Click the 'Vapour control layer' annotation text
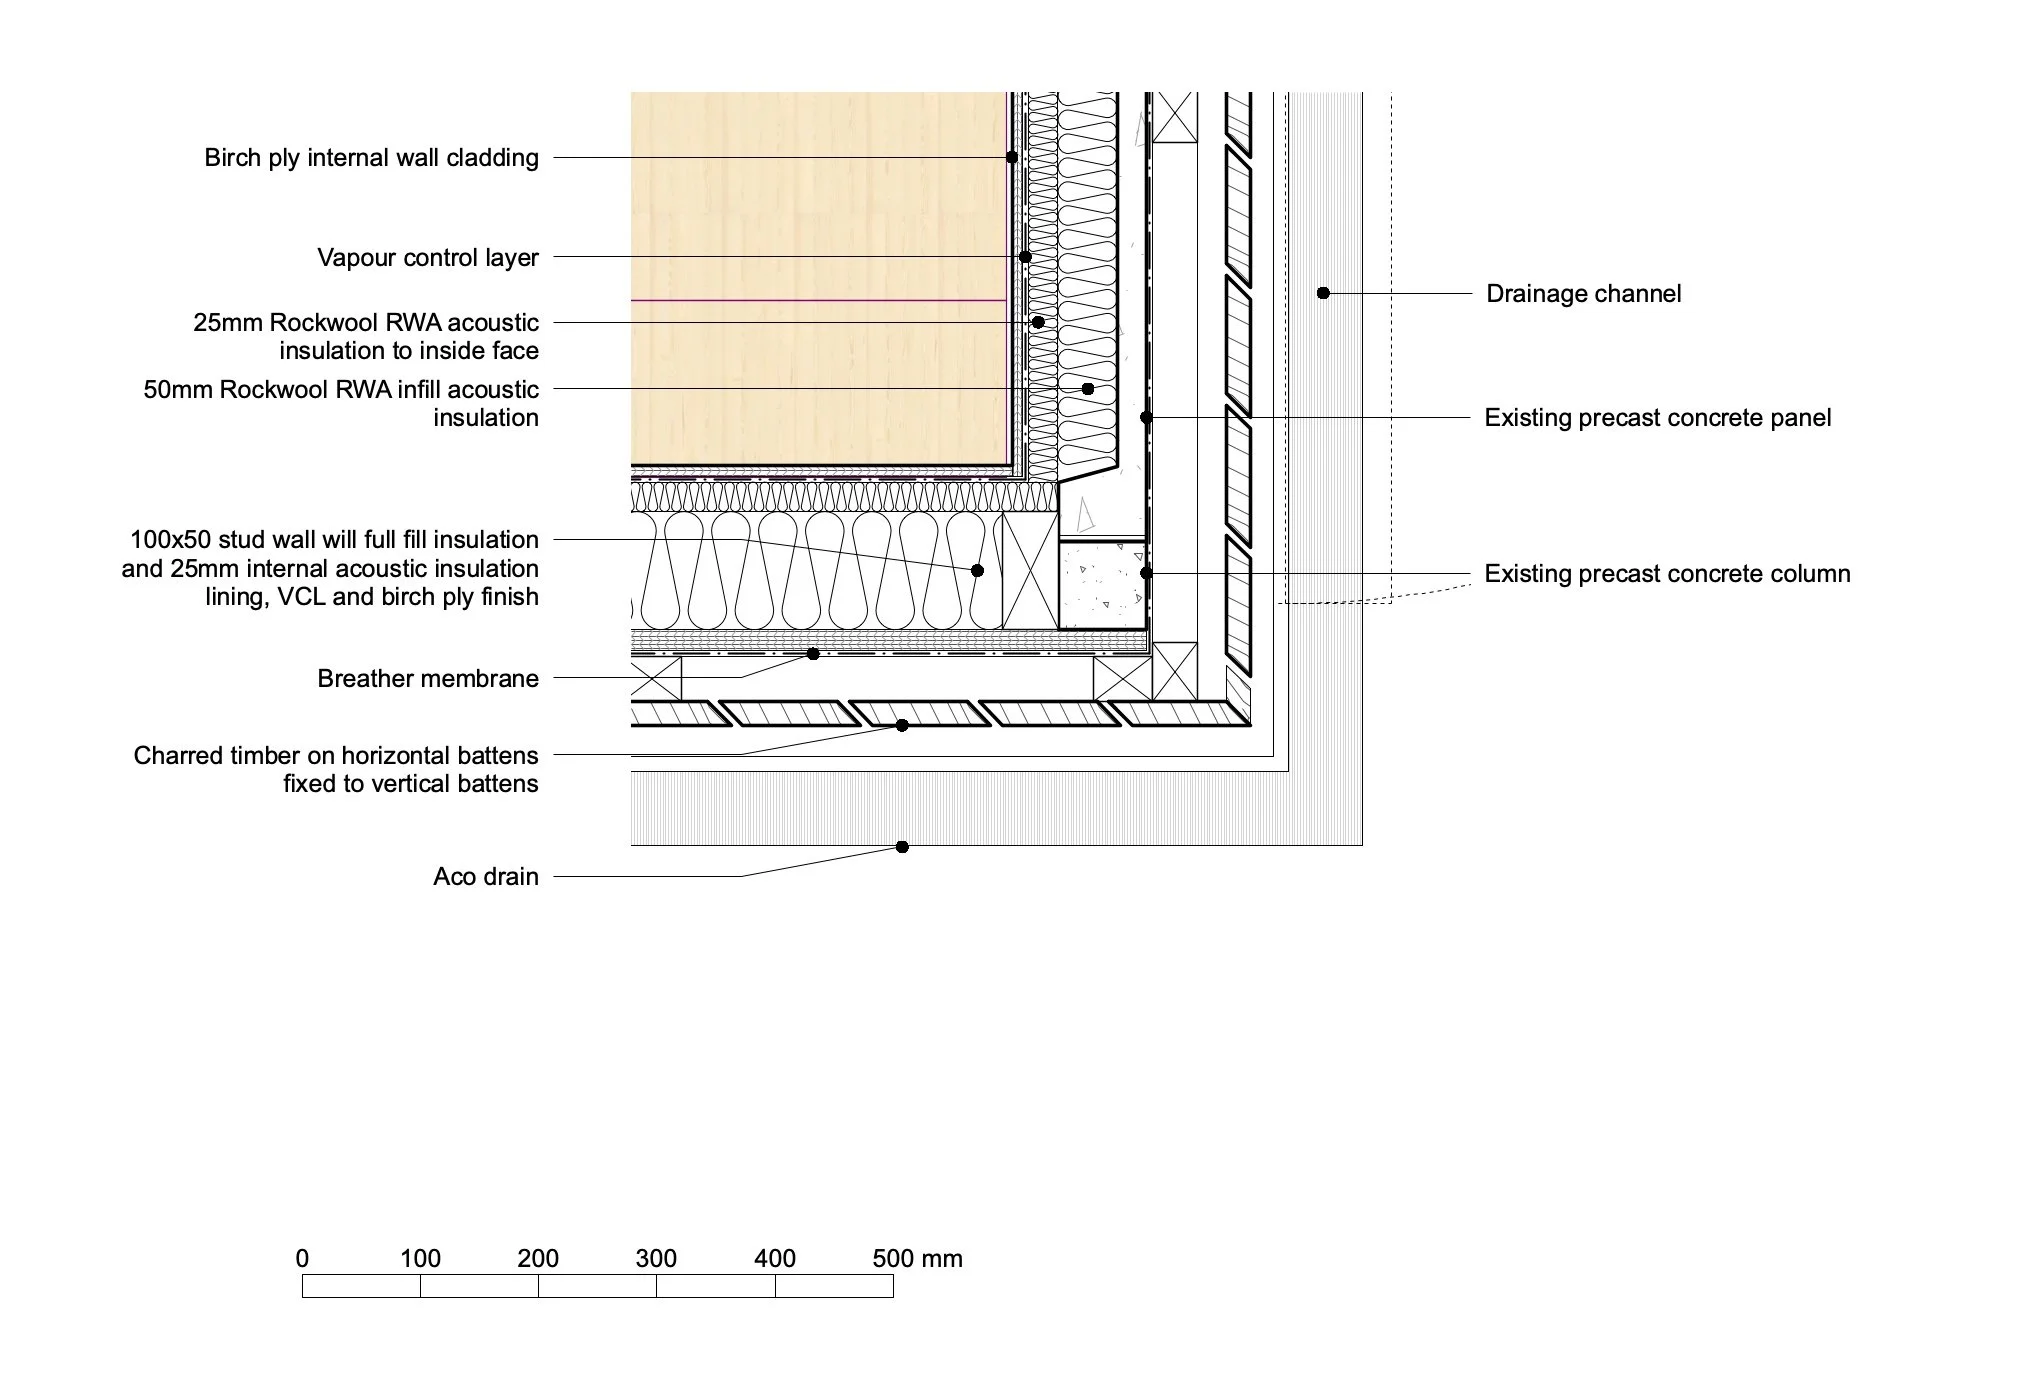Screen dimensions: 2022x1389 click(427, 258)
